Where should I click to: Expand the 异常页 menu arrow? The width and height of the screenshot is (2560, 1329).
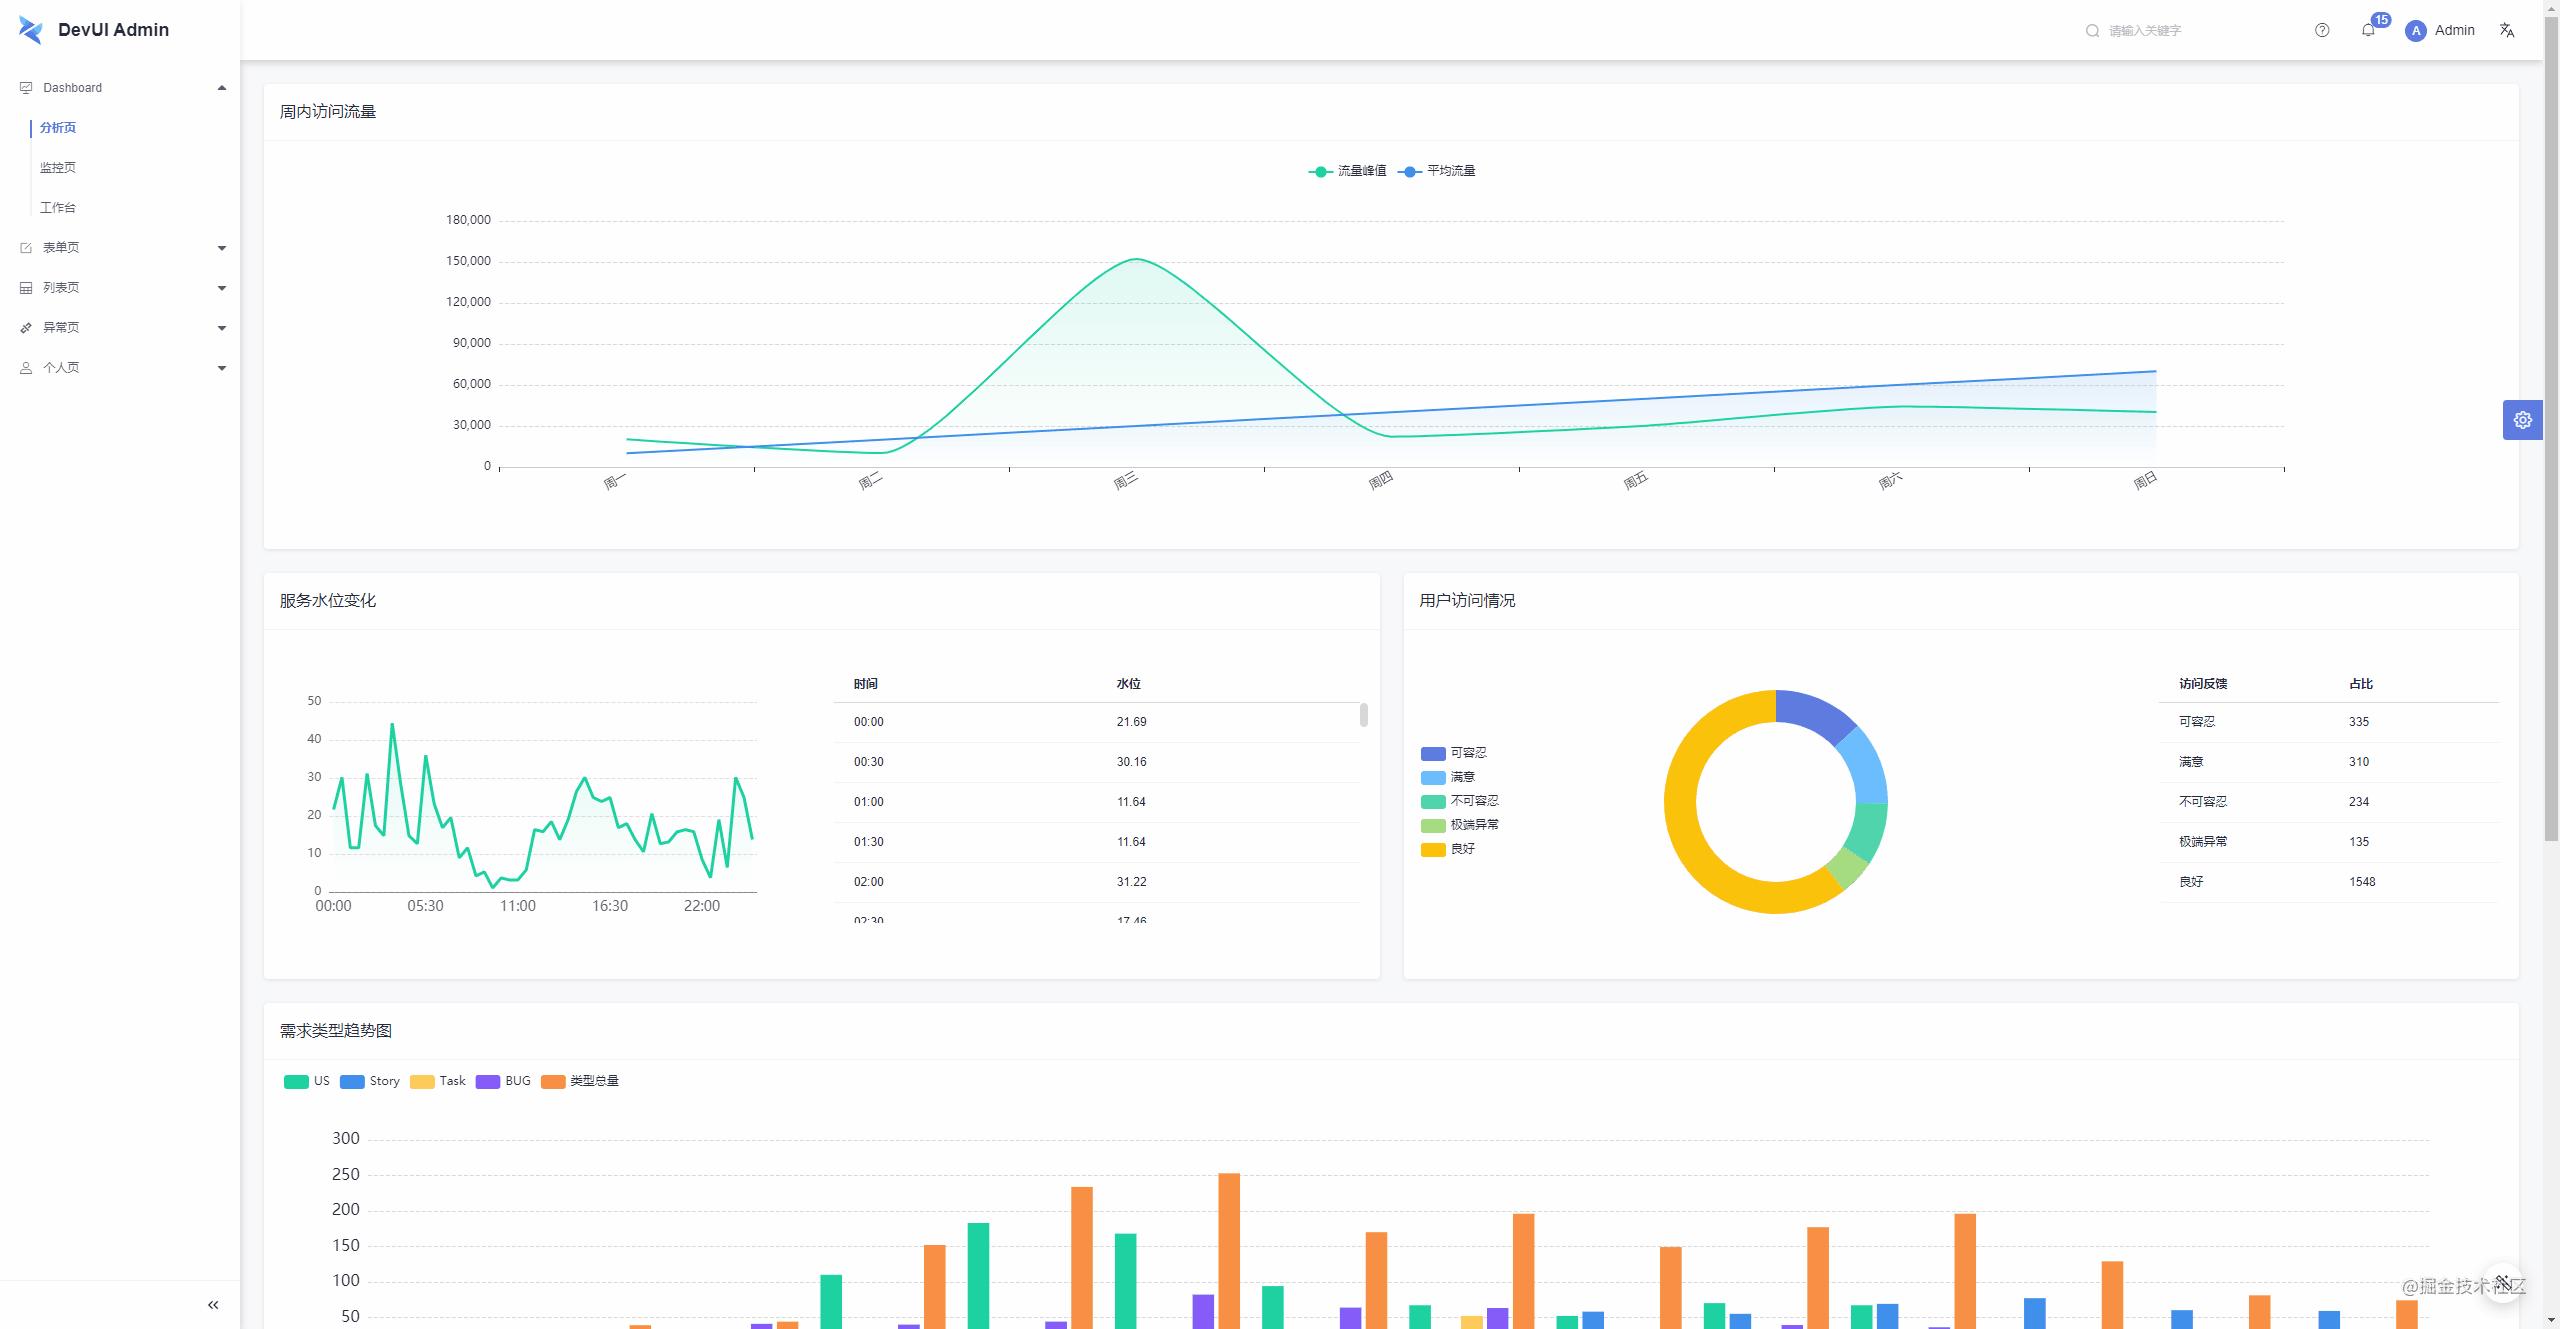point(222,328)
